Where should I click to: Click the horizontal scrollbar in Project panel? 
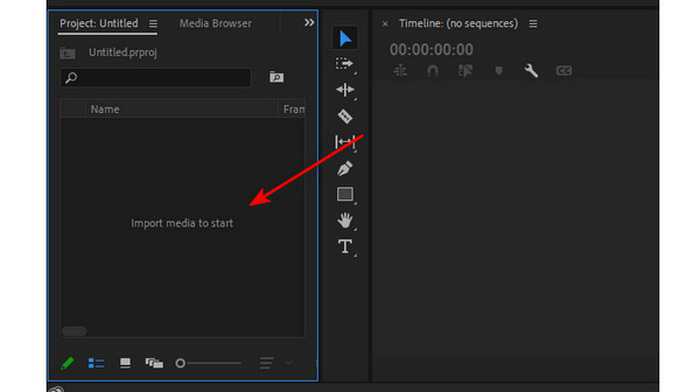click(x=74, y=331)
